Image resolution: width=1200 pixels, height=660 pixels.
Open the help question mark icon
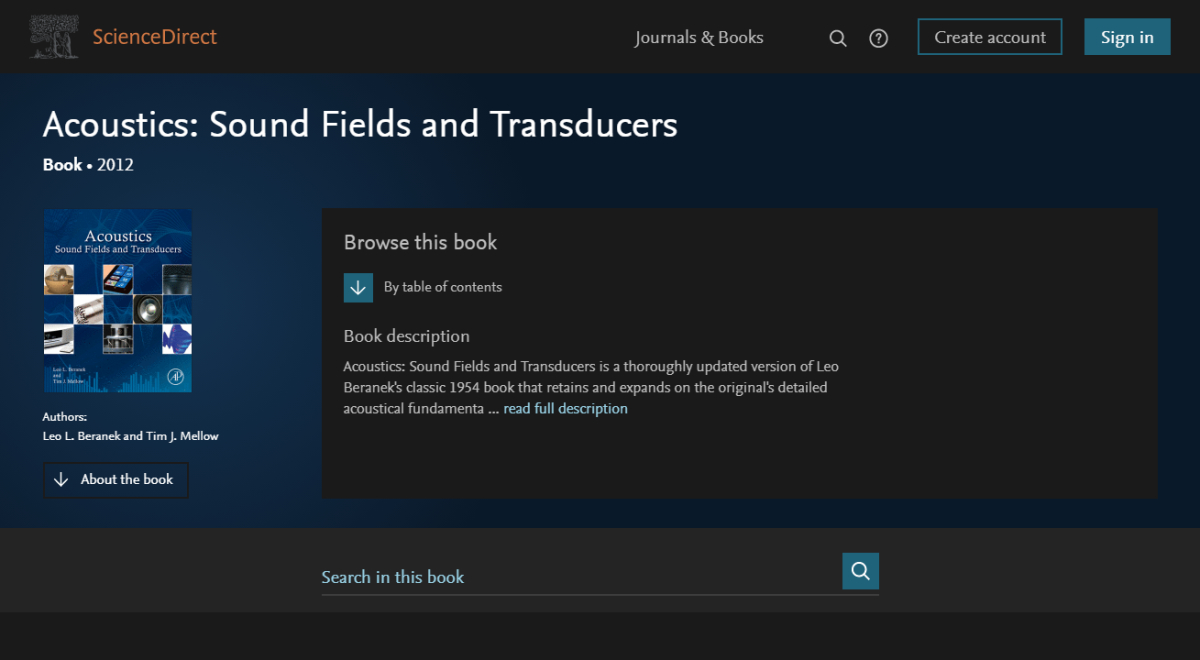click(x=878, y=38)
